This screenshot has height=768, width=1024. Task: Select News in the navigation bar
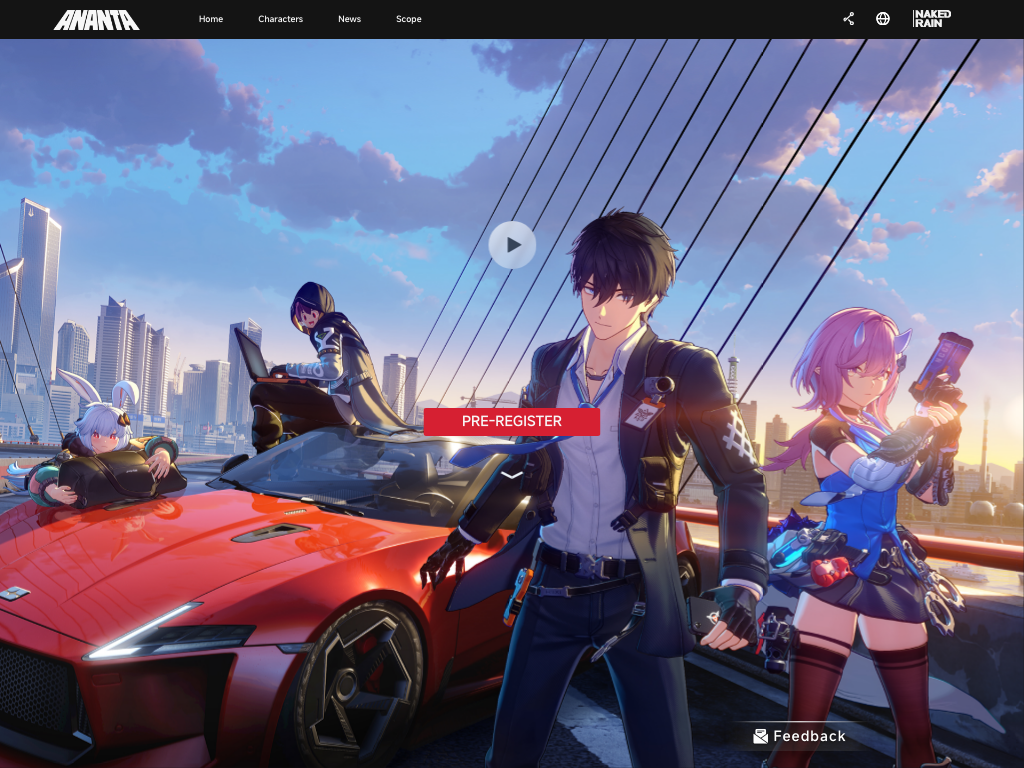pos(349,19)
